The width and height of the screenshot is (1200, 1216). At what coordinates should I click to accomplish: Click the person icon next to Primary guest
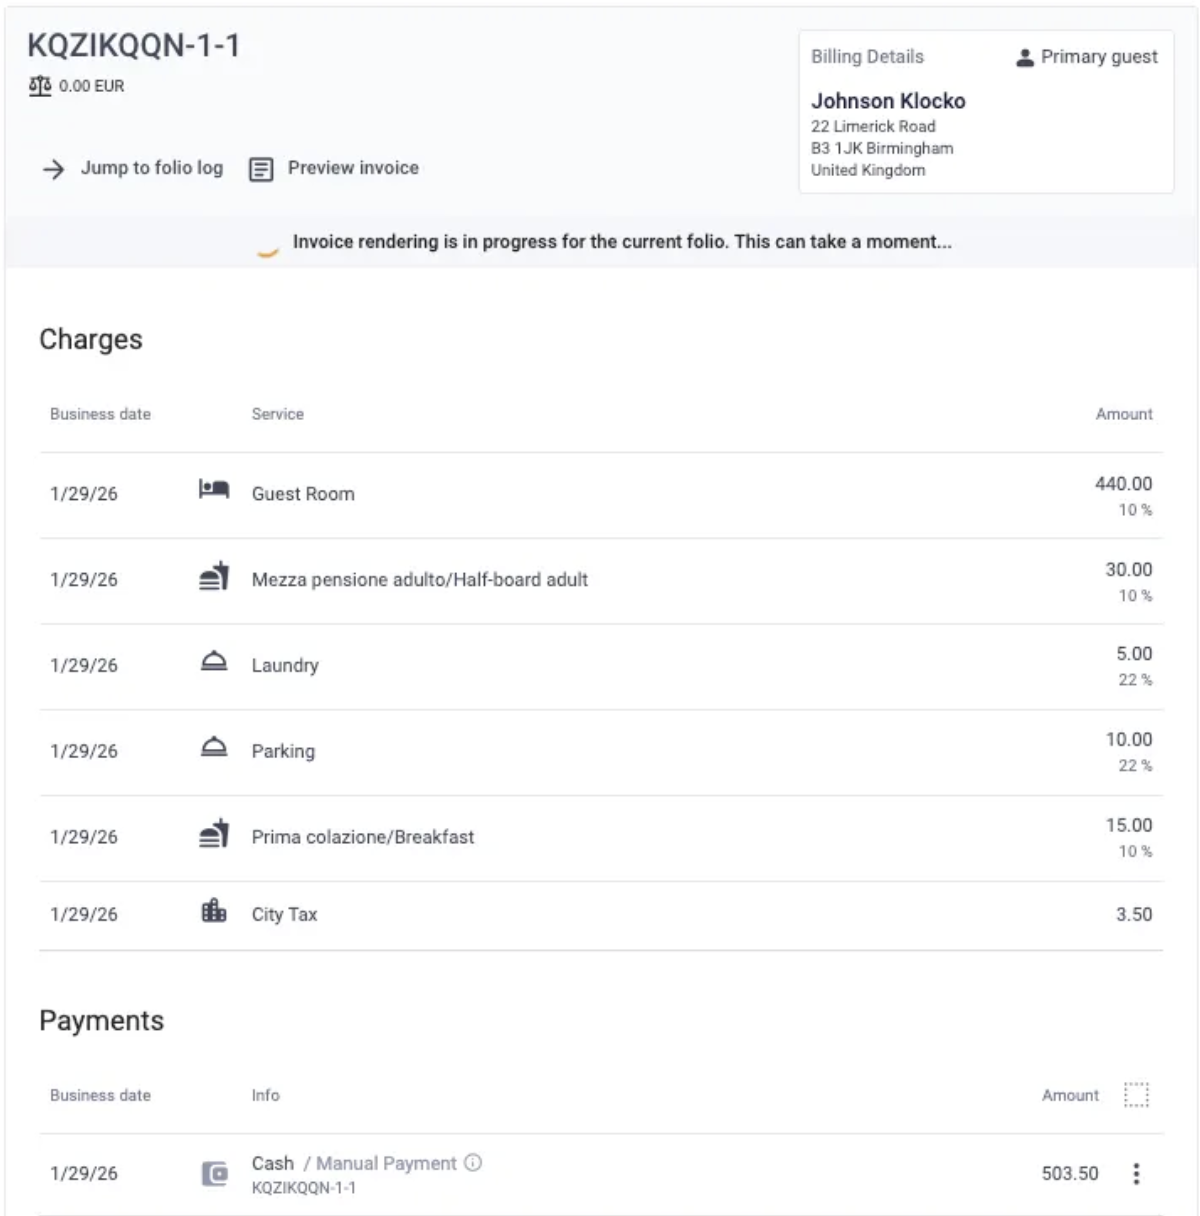1025,58
